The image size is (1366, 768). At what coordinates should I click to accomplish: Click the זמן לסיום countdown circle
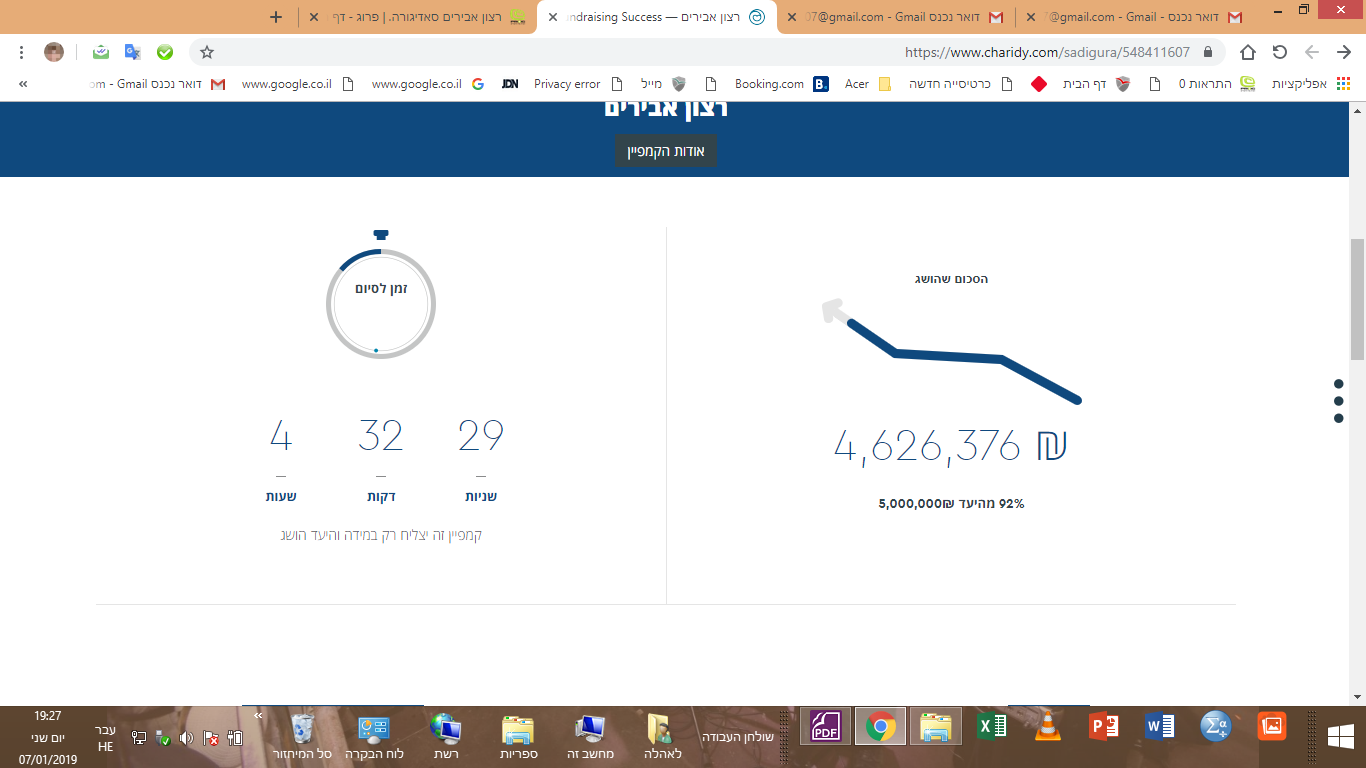tap(381, 303)
